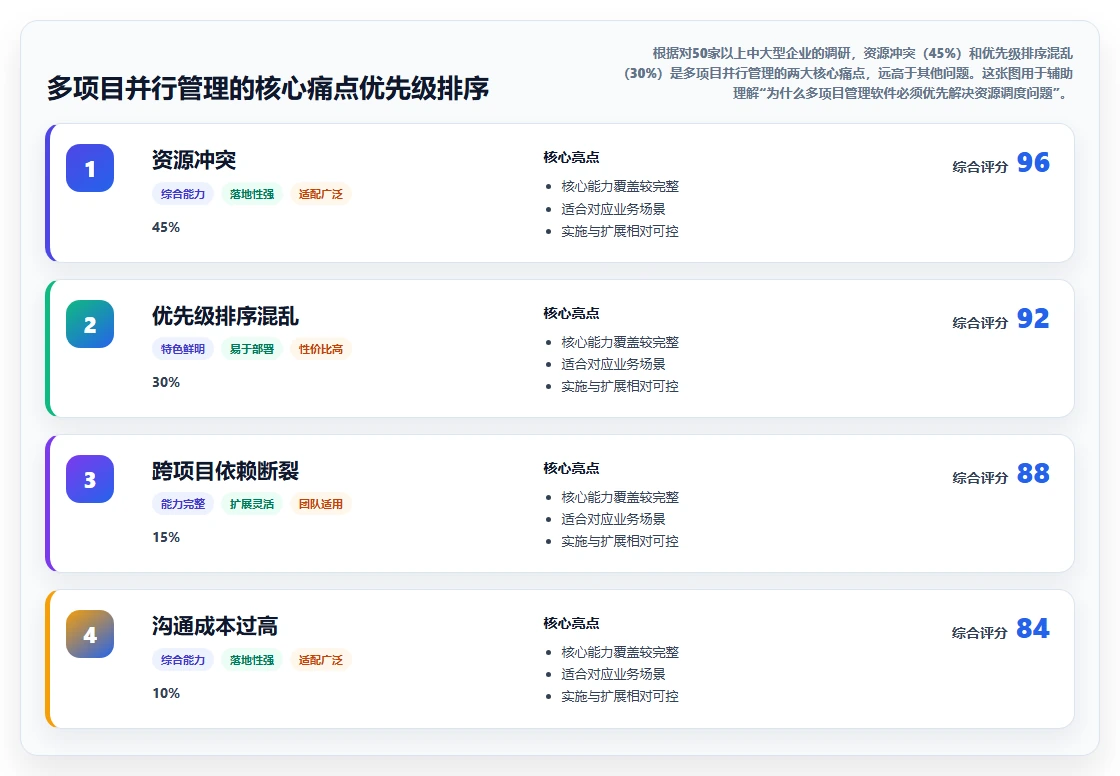Screen dimensions: 1120x776
Task: Click 适合对应业务场景 in 资源冲突 card
Action: 614,209
